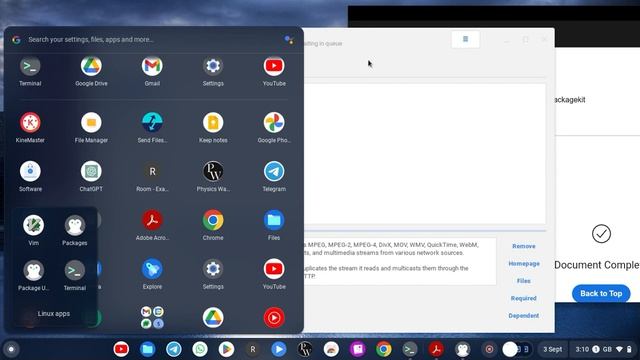Click Files link in the package window
Image resolution: width=640 pixels, height=360 pixels.
(524, 281)
